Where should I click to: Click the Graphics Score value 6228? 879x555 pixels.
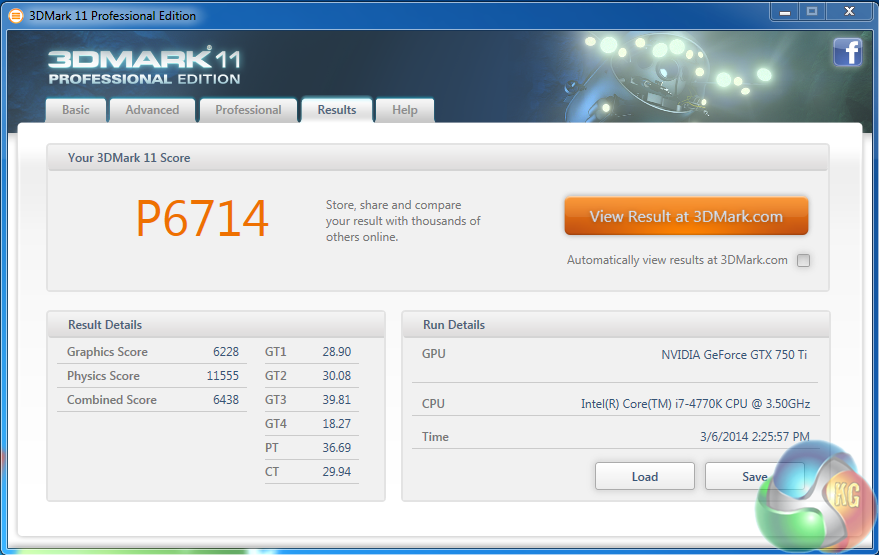(226, 352)
